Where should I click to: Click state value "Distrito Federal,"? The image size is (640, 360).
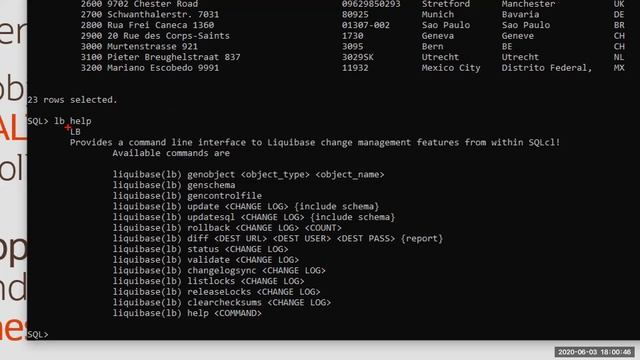click(547, 68)
